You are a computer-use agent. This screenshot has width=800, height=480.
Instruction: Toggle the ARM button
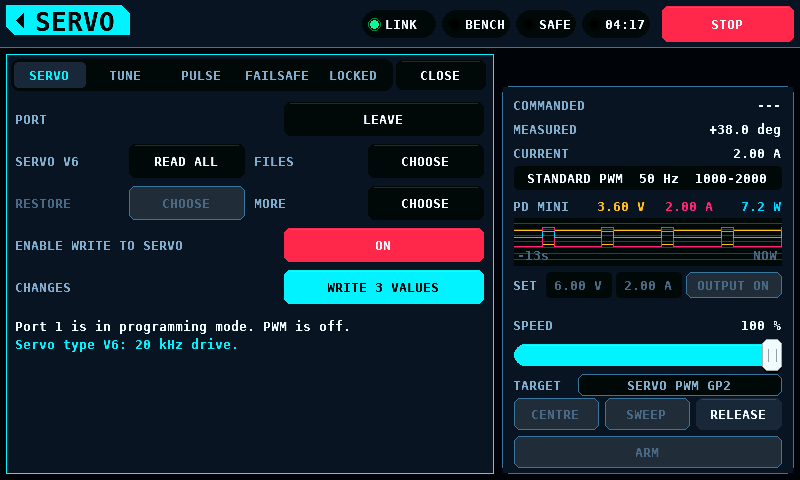pos(647,452)
